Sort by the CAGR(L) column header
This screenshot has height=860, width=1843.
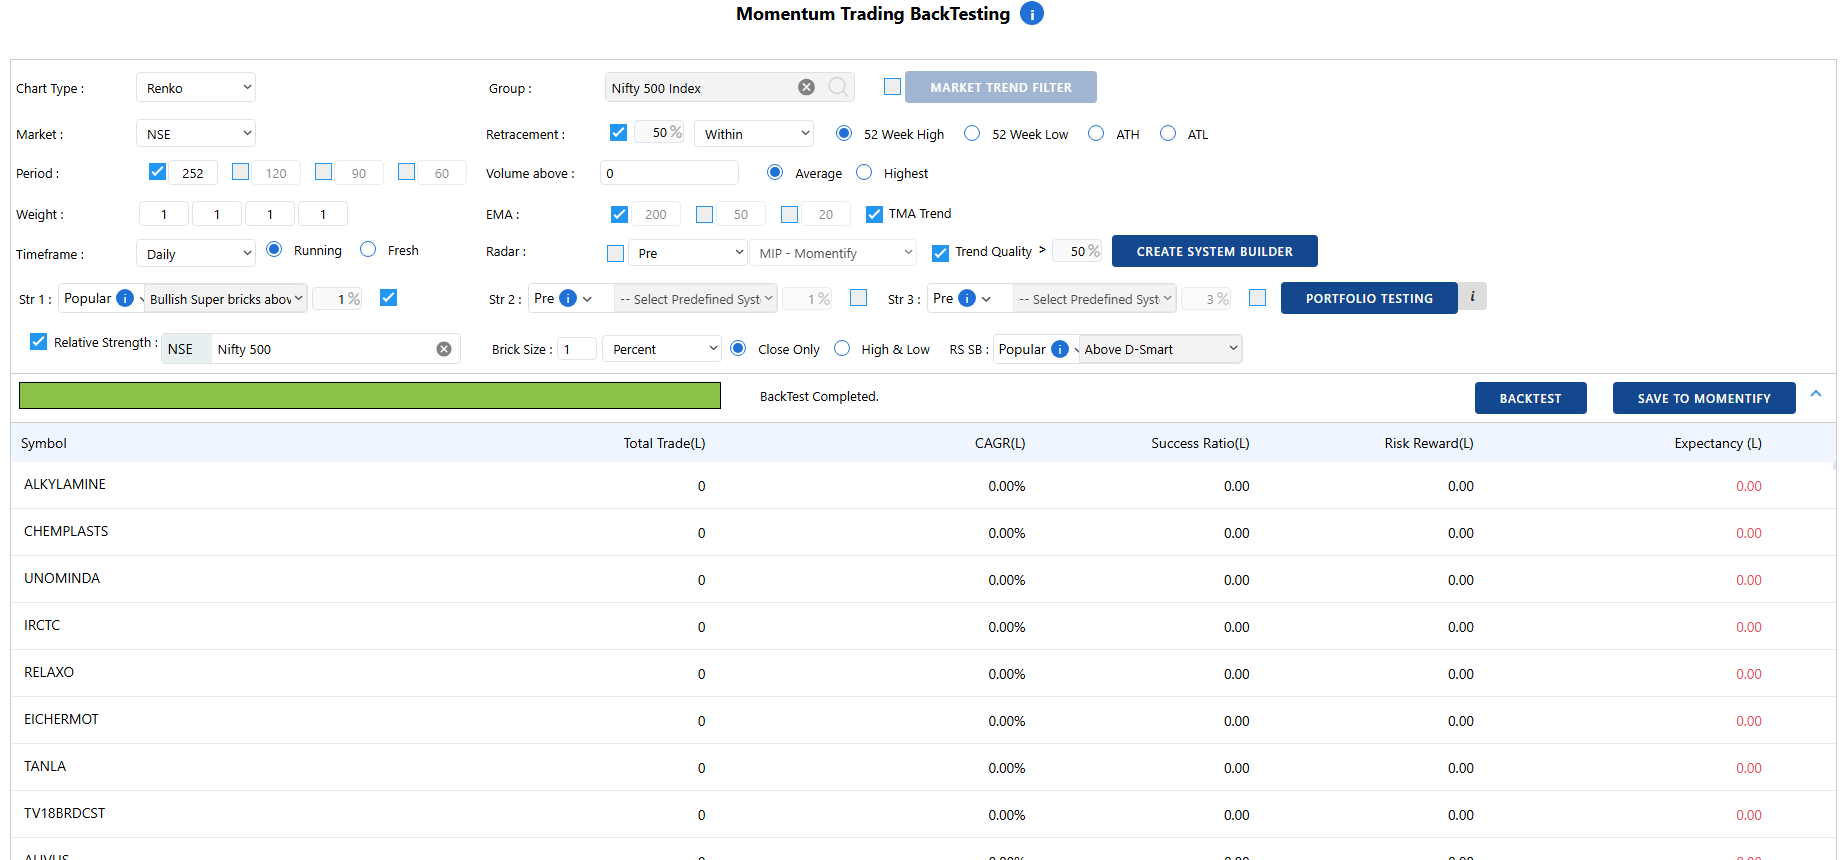point(999,443)
